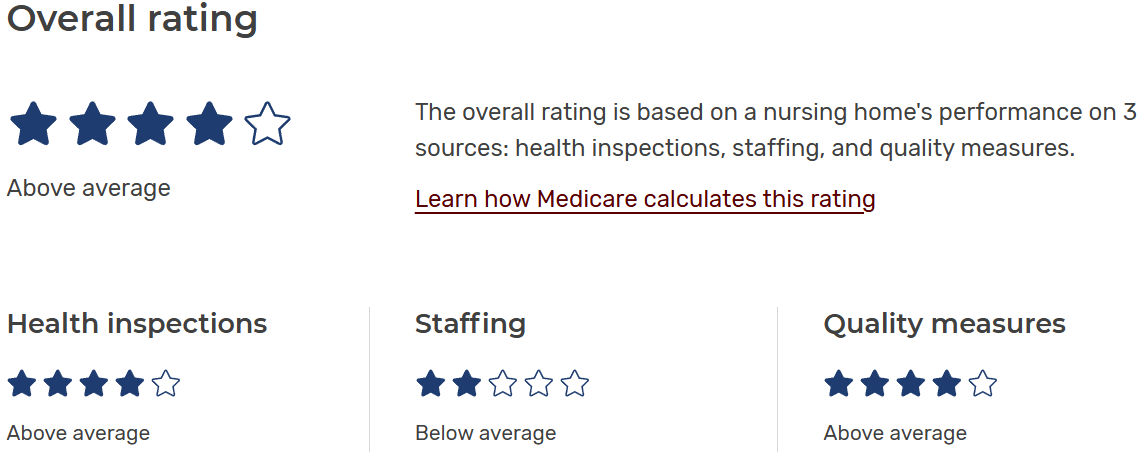Click first star under Quality measures
The height and width of the screenshot is (452, 1139).
coord(839,383)
